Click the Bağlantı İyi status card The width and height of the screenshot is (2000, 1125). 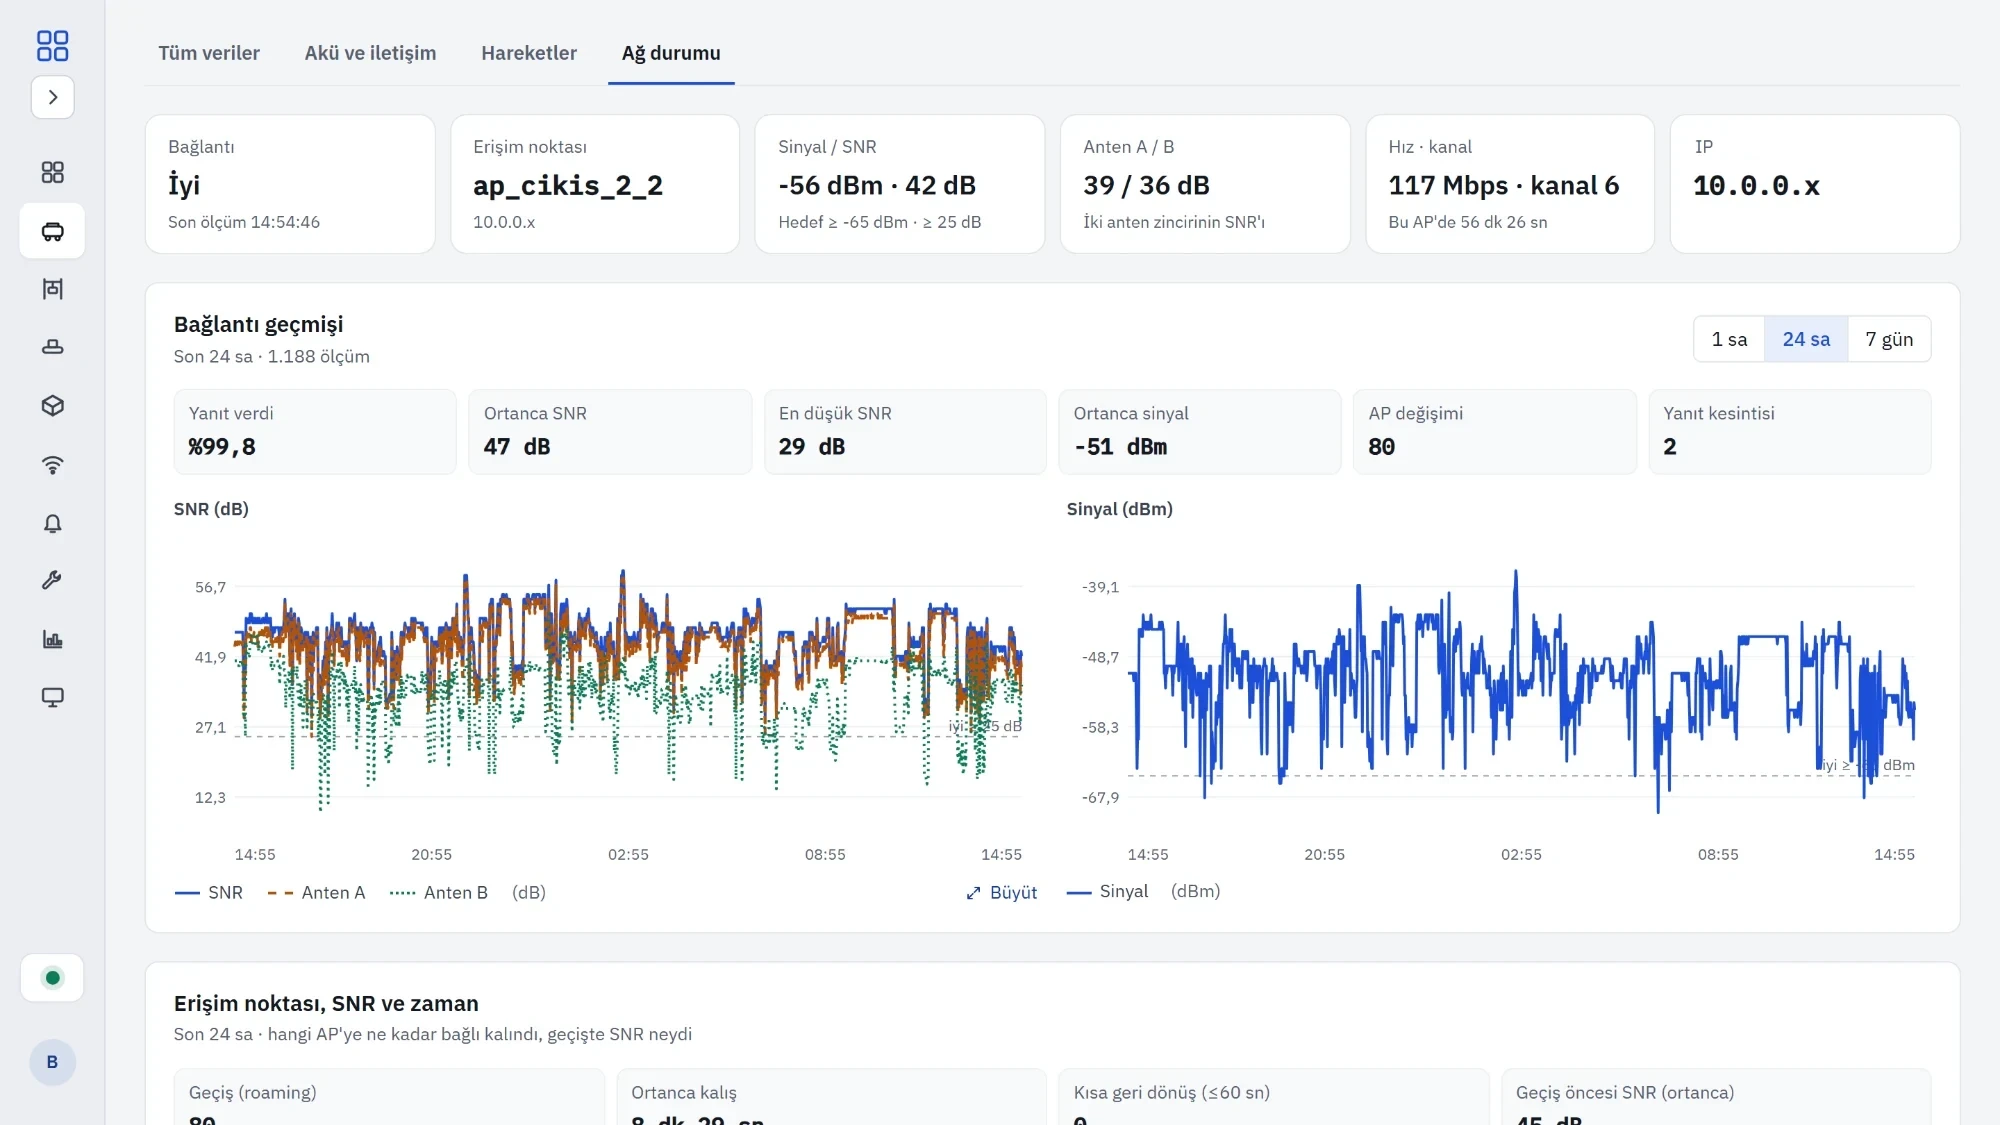(290, 184)
